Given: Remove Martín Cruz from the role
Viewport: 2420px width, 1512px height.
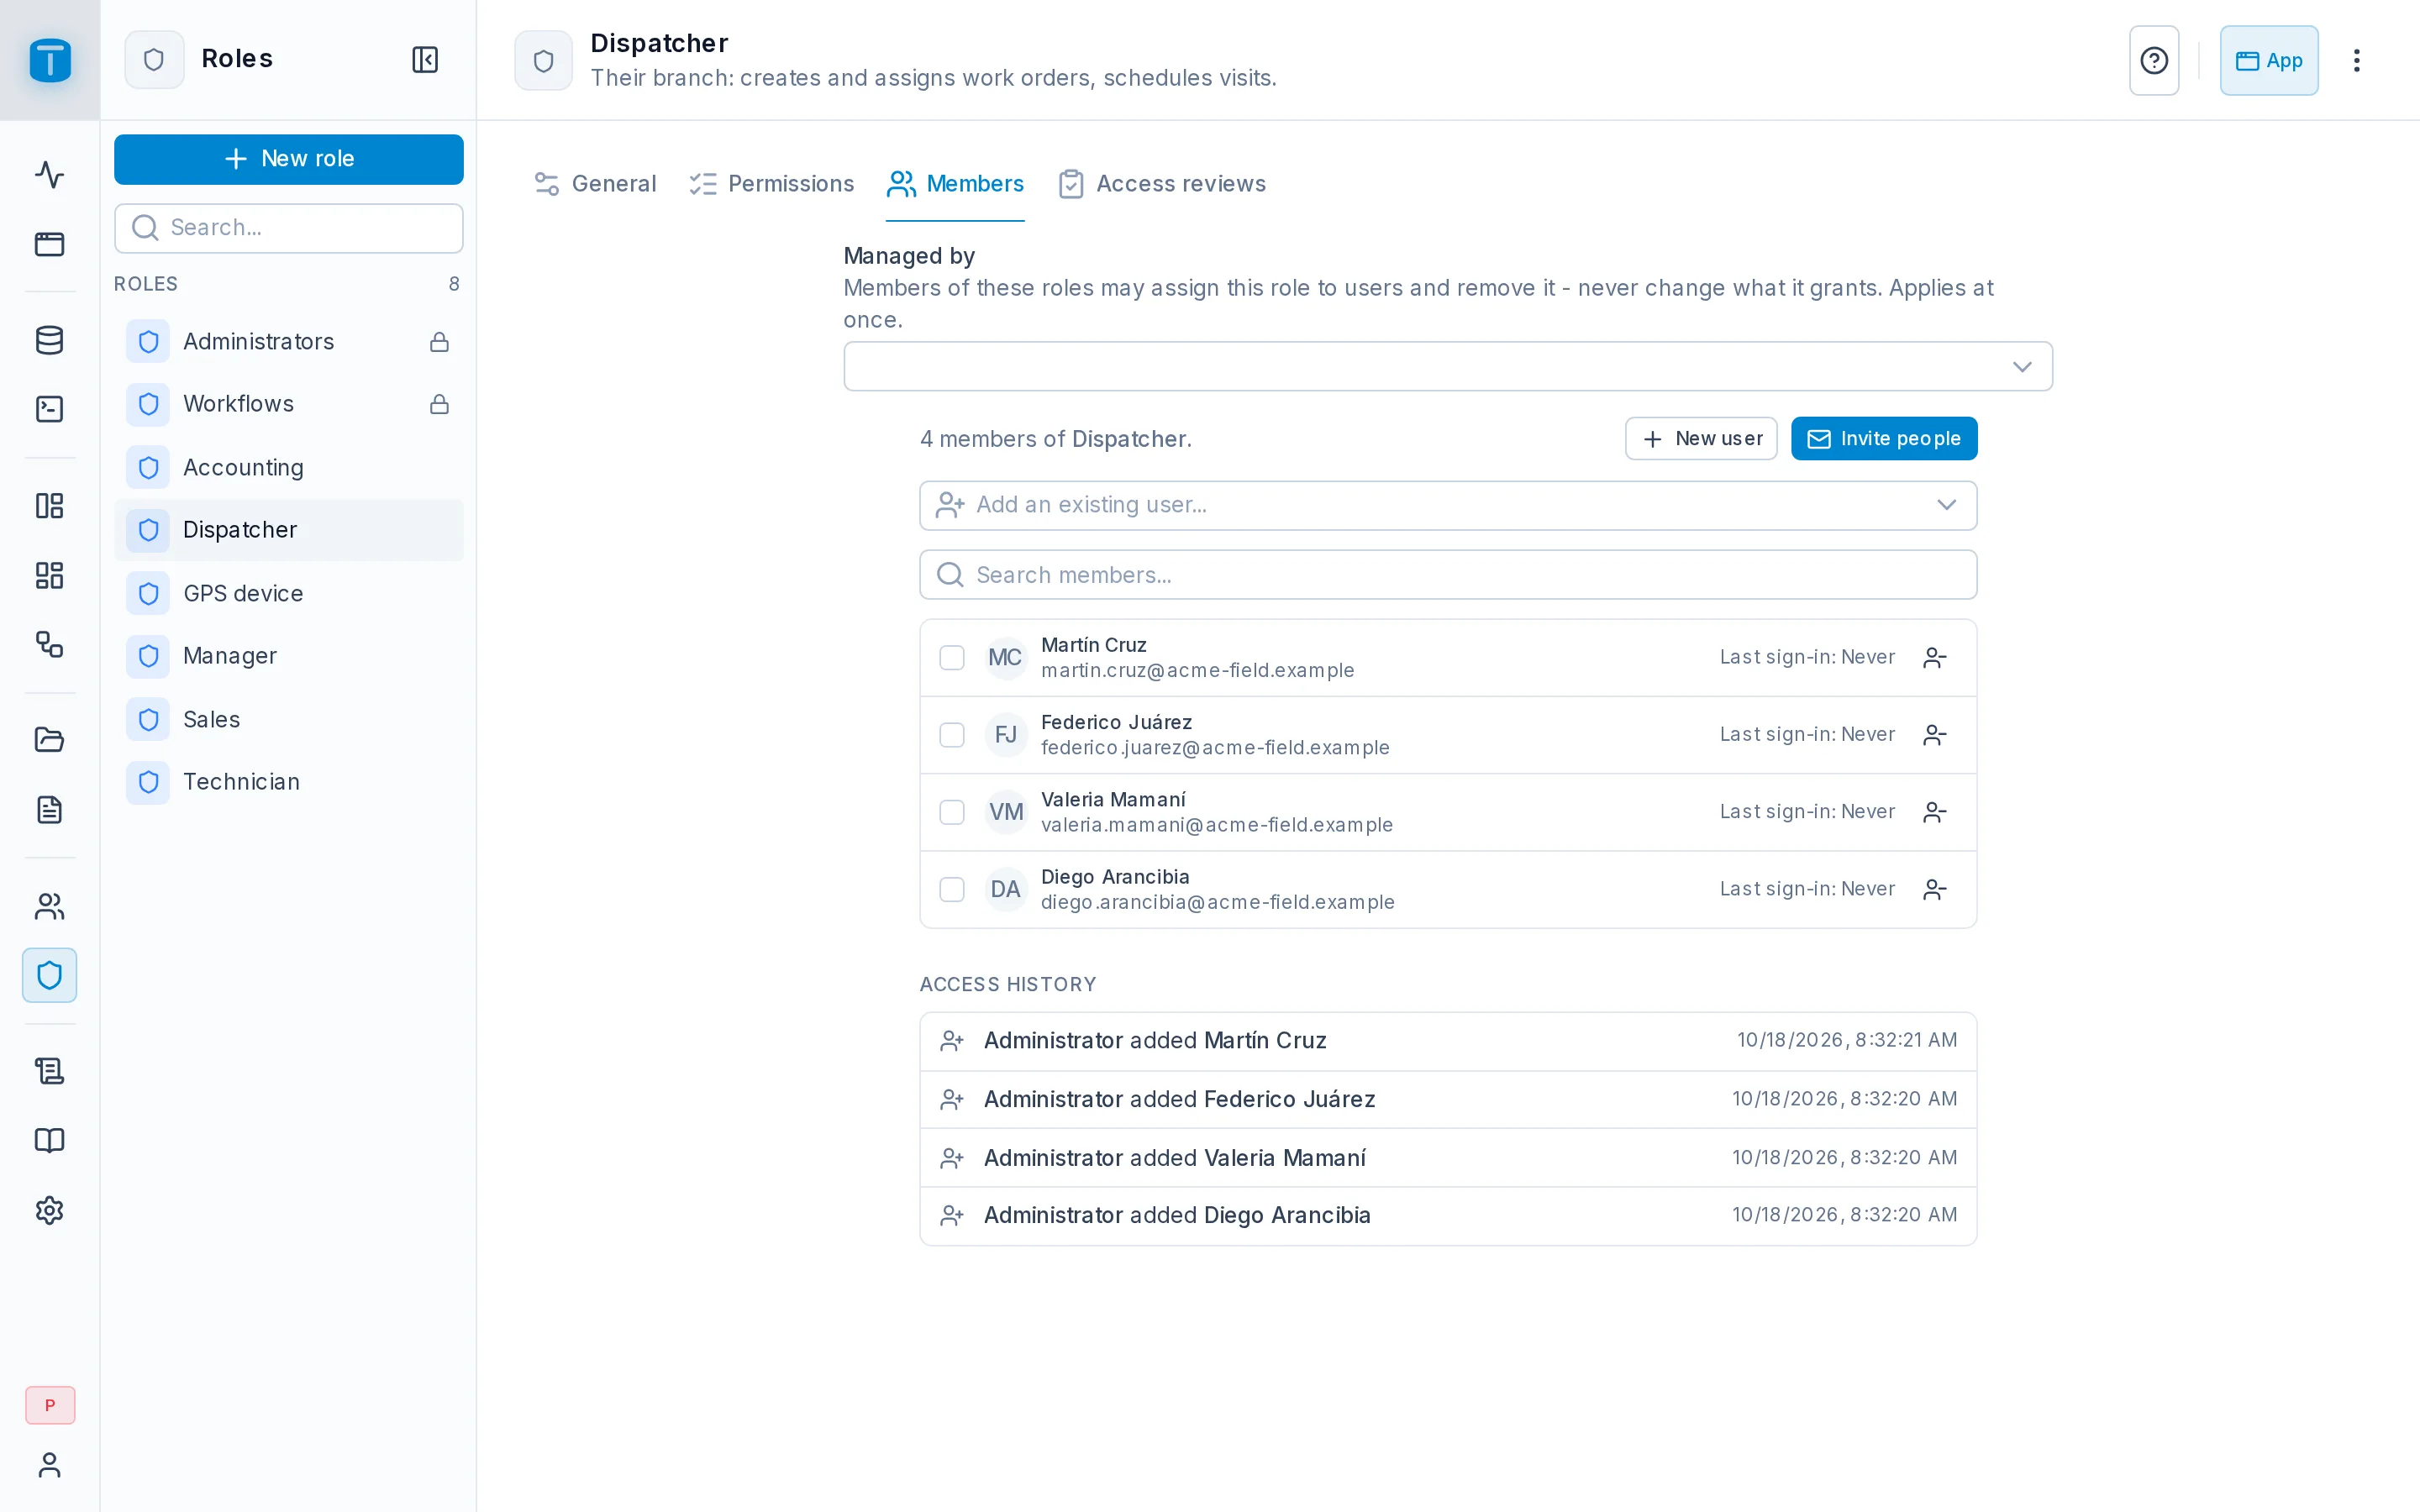Looking at the screenshot, I should (x=1935, y=658).
